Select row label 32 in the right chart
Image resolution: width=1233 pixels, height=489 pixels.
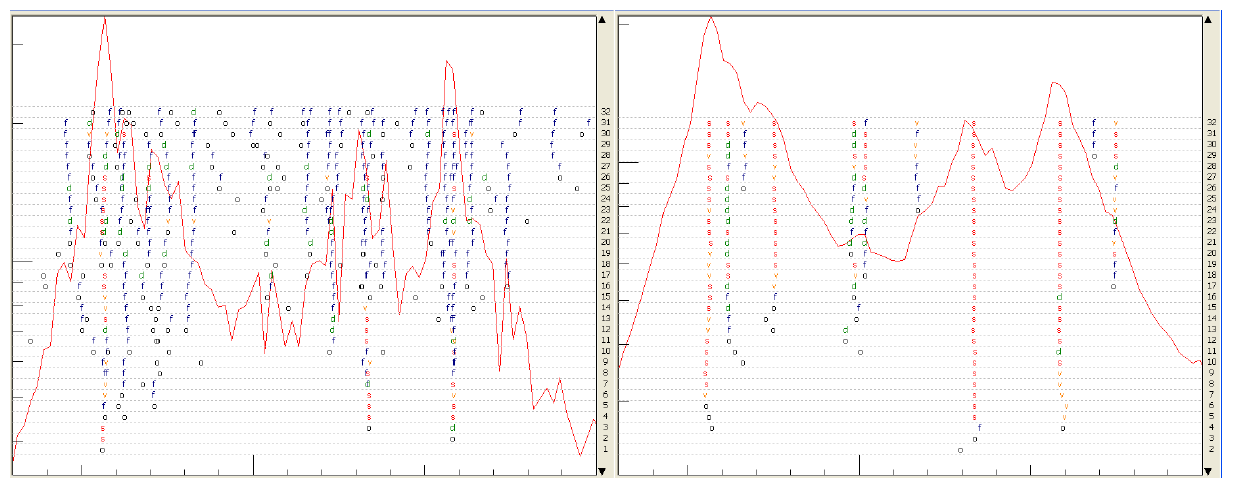click(1212, 122)
